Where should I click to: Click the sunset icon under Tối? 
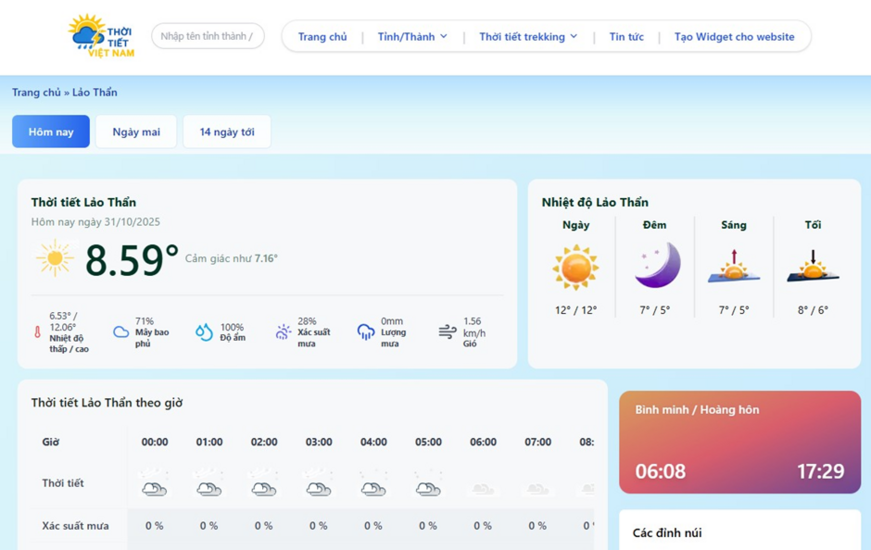point(812,267)
